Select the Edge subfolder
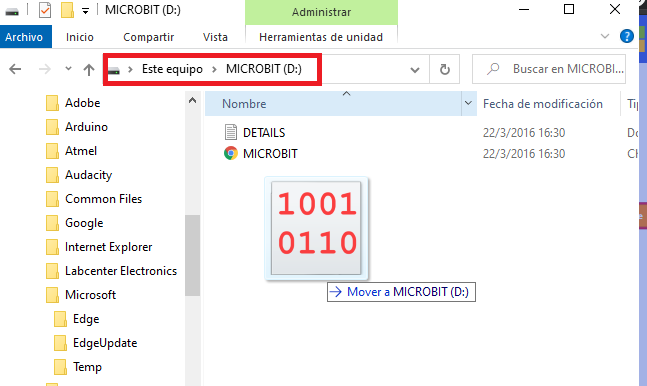 [86, 319]
